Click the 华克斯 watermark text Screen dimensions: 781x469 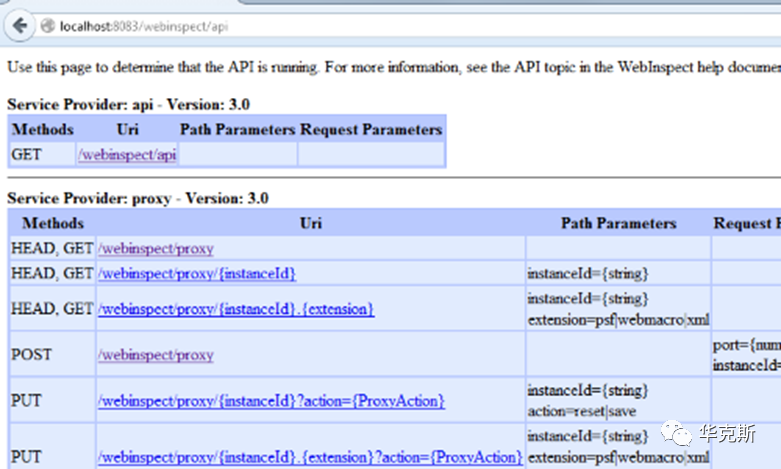click(x=726, y=434)
